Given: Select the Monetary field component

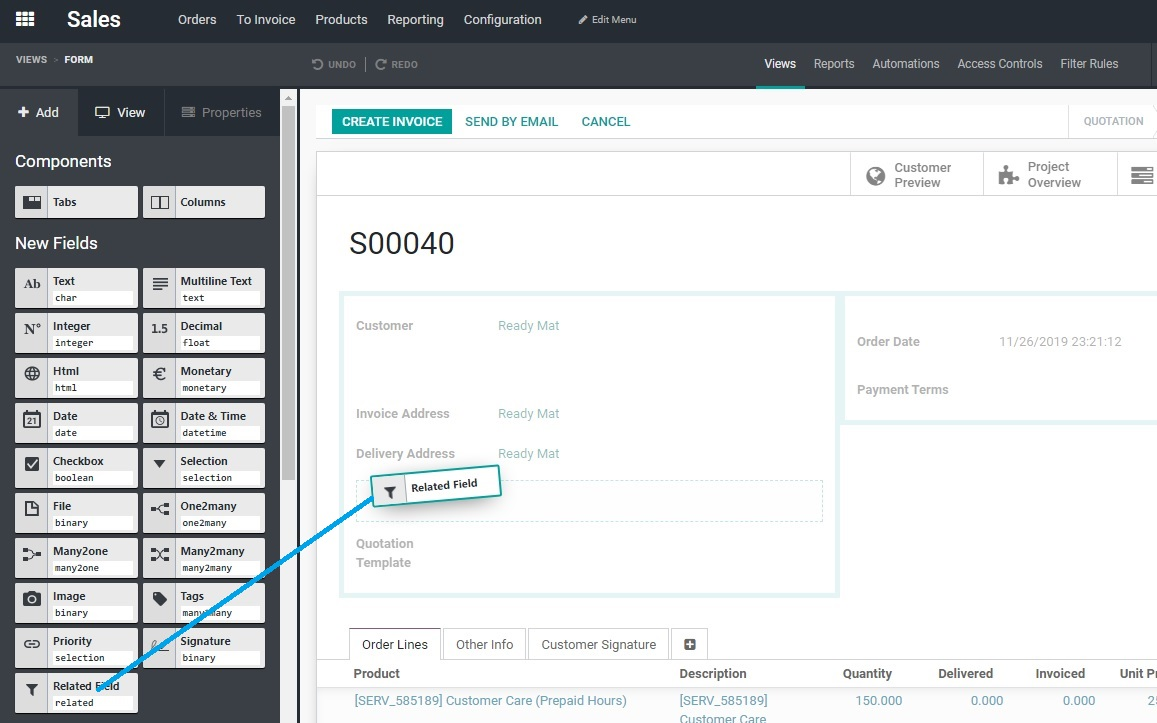Looking at the screenshot, I should coord(203,378).
